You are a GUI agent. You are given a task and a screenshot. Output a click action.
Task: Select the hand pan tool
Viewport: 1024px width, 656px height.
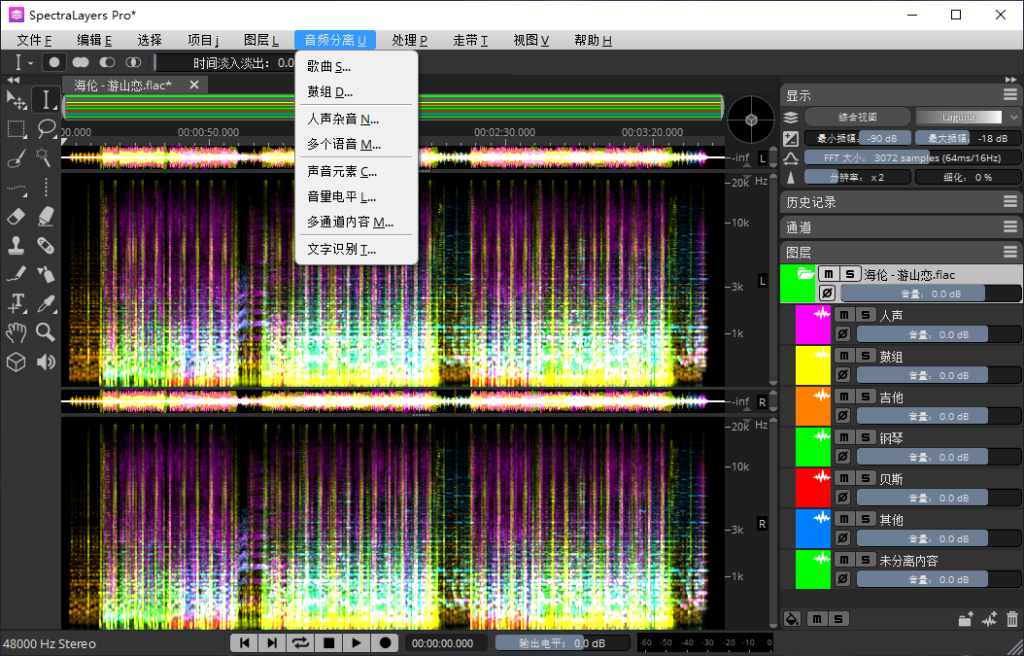pyautogui.click(x=16, y=332)
